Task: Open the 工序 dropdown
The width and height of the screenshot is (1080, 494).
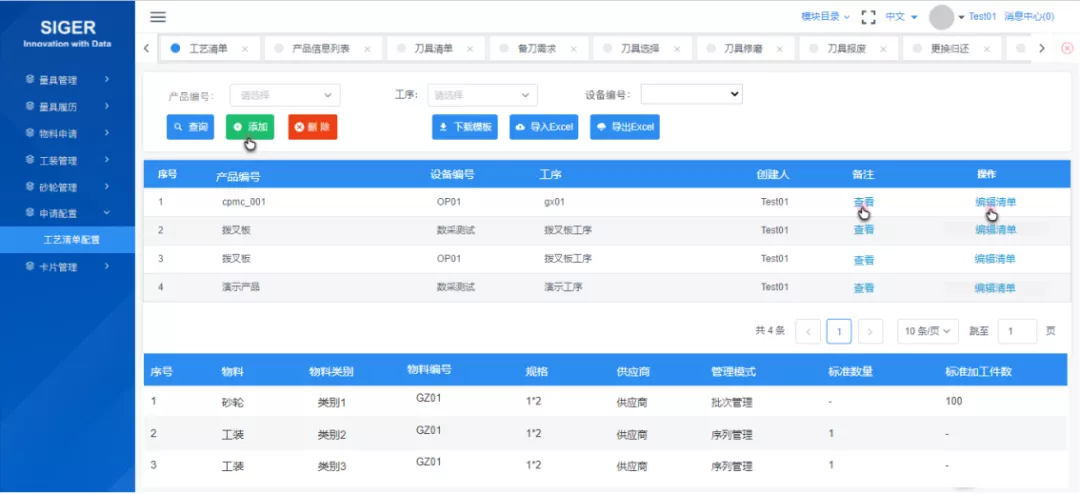Action: pos(482,95)
